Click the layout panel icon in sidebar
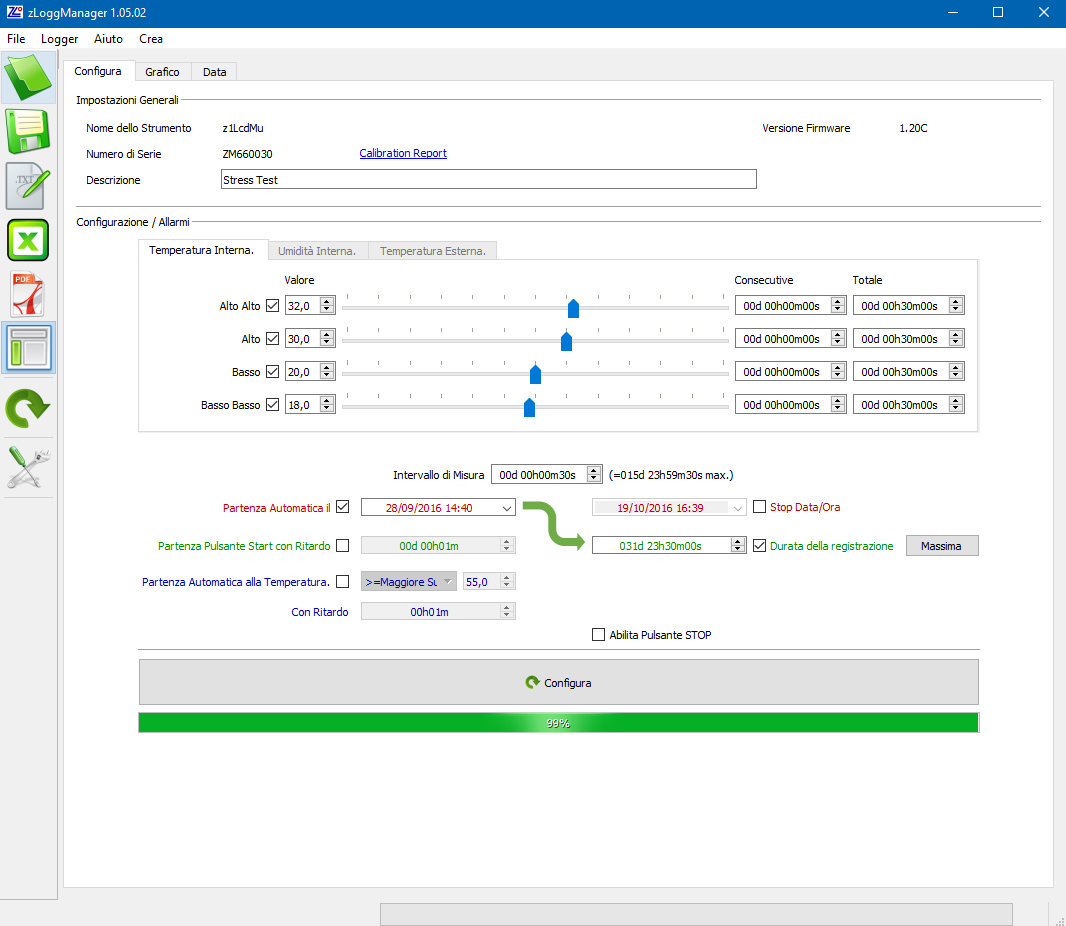Viewport: 1066px width, 926px height. pyautogui.click(x=29, y=348)
